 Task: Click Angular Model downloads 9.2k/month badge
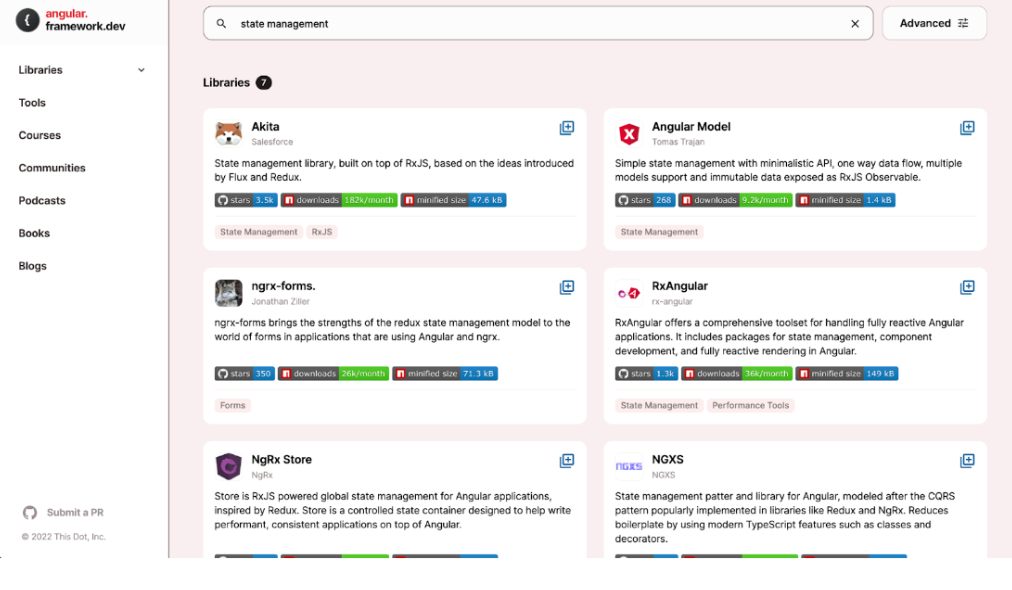tap(735, 200)
